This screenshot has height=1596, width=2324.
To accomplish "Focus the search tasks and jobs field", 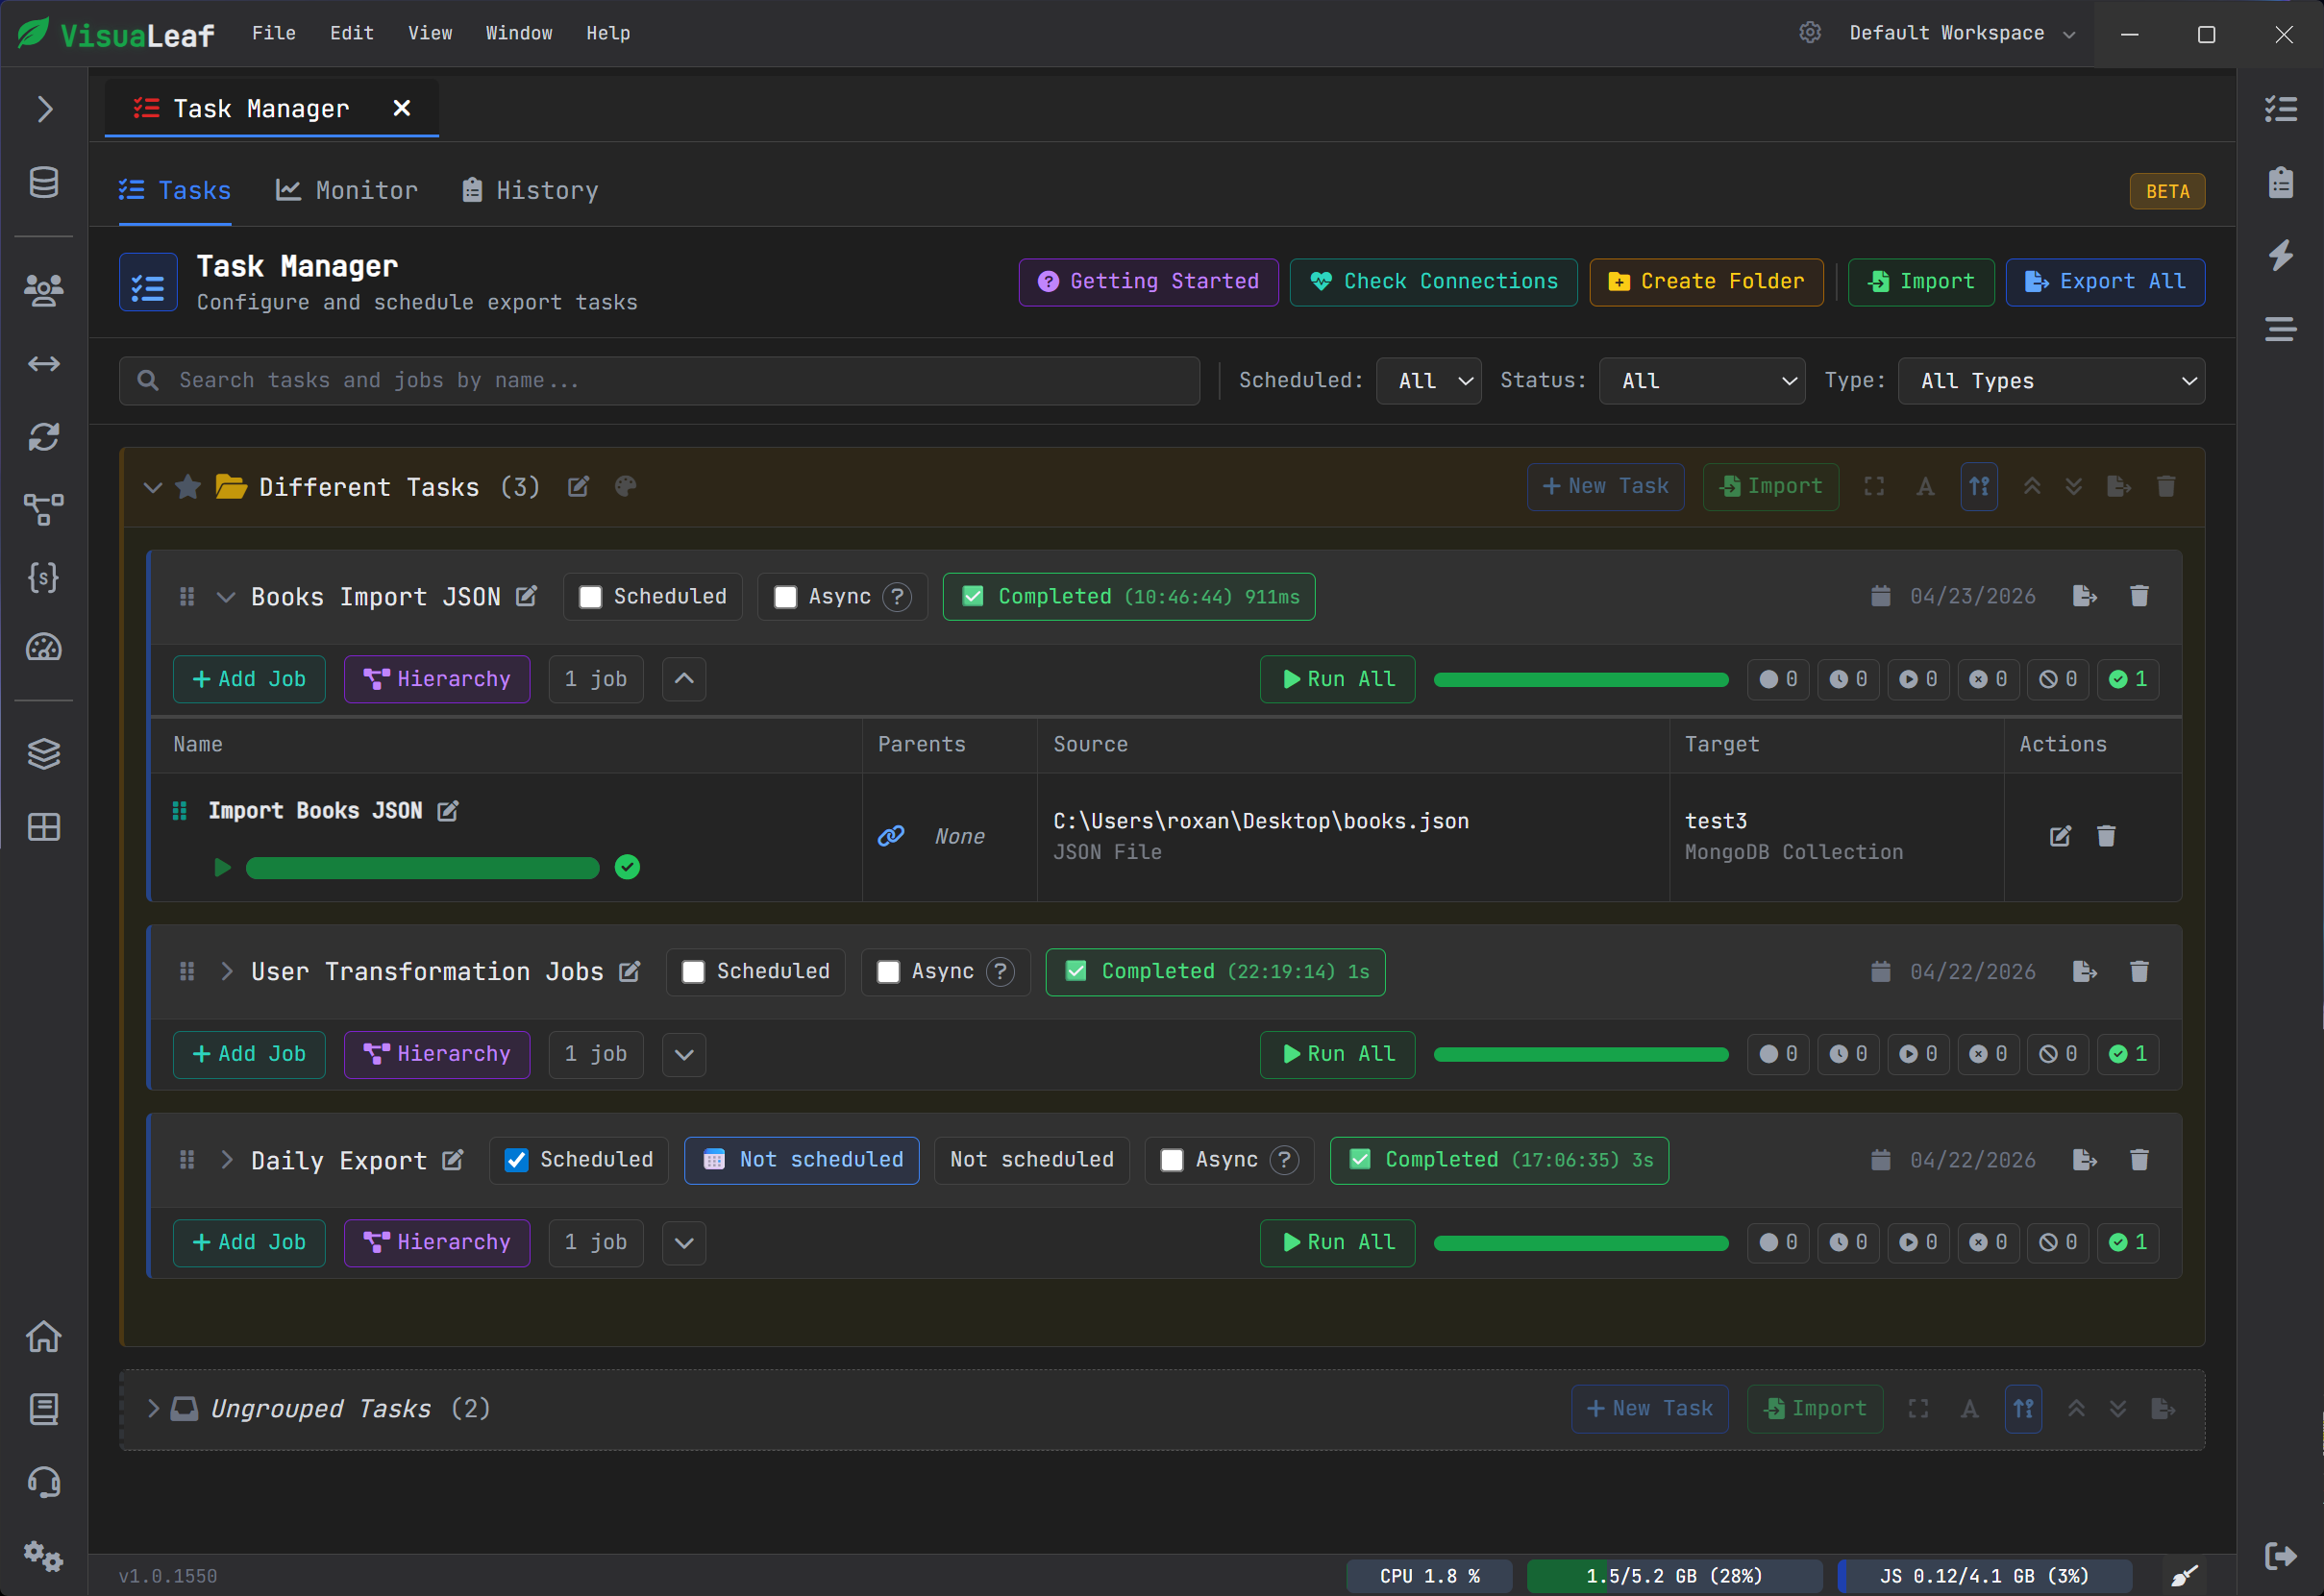I will 659,381.
